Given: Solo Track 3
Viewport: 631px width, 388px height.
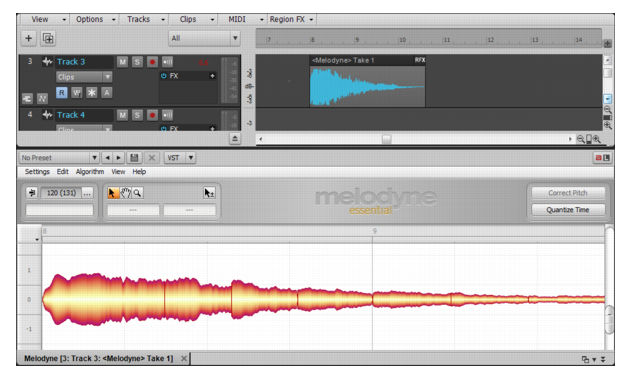Looking at the screenshot, I should pos(137,62).
